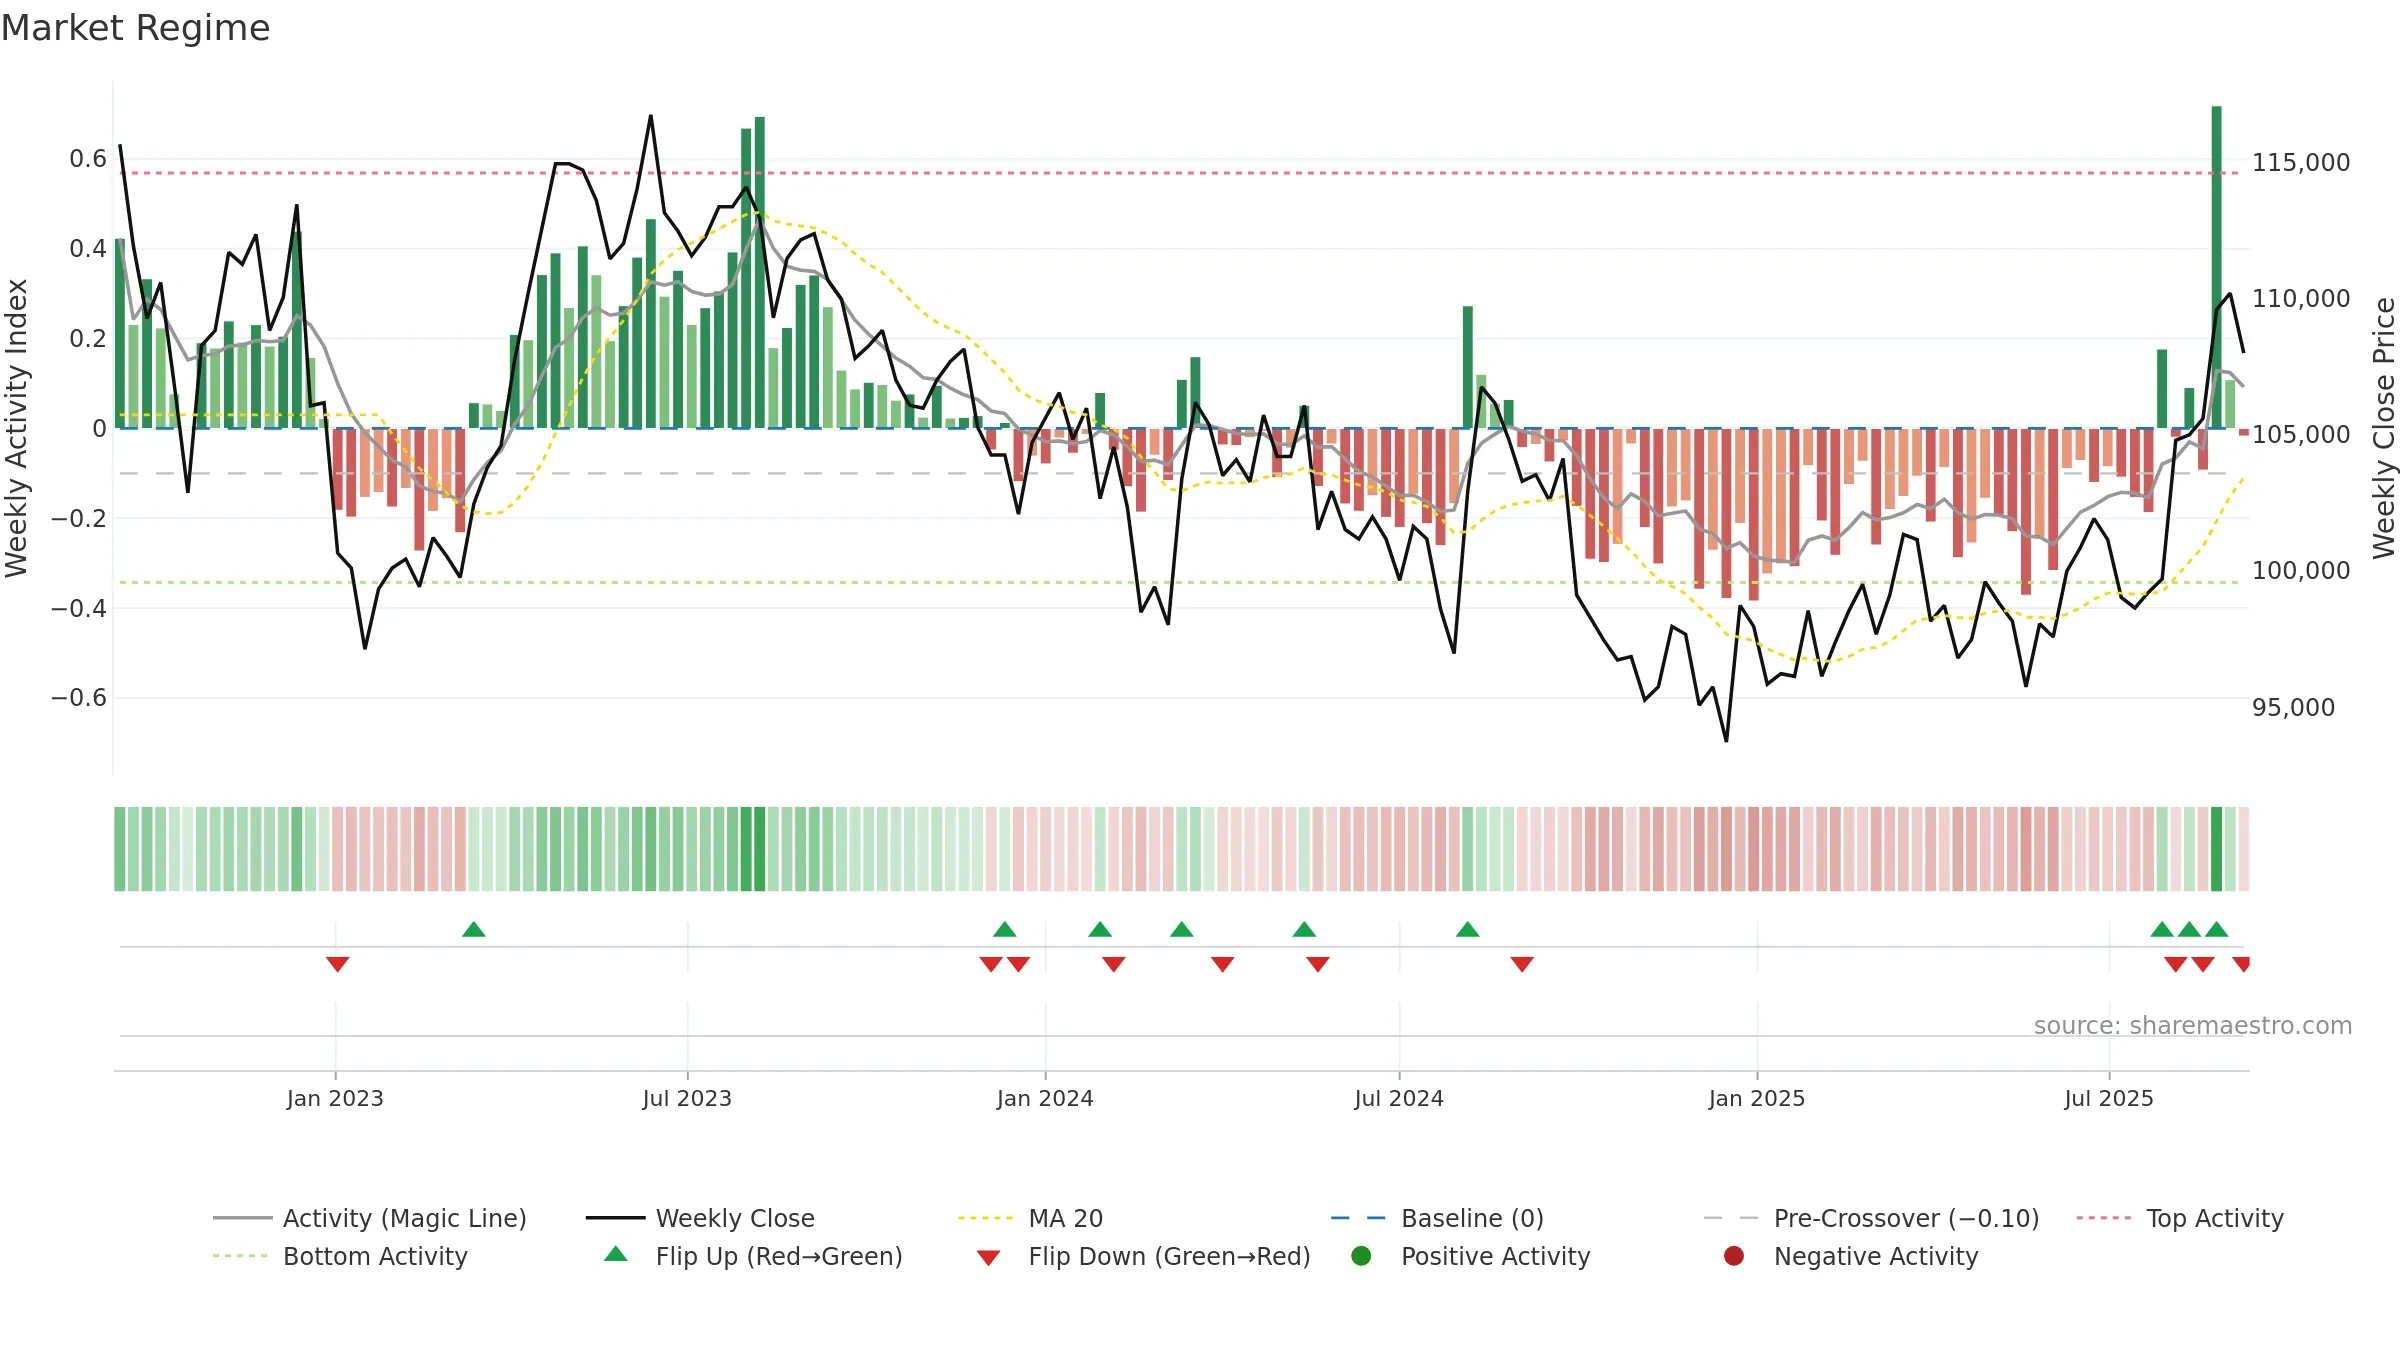Click the −0.6 tick on the left axis
Screen dimensions: 2400x1350
(x=79, y=698)
